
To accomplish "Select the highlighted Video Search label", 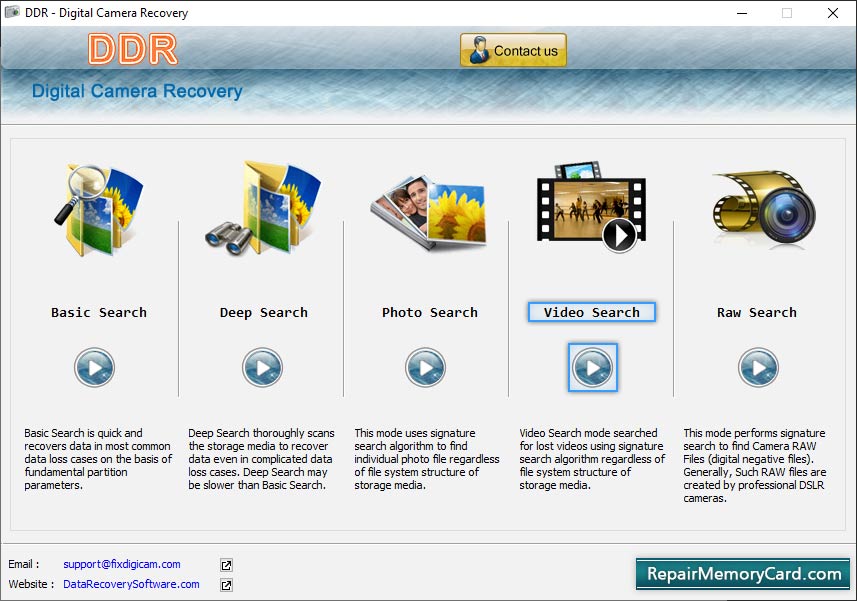I will pyautogui.click(x=591, y=312).
